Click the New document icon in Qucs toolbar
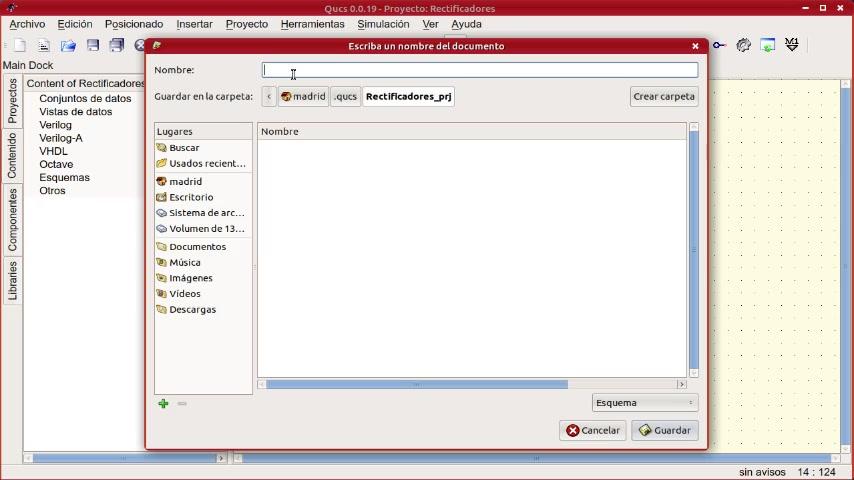This screenshot has height=480, width=854. [x=20, y=45]
